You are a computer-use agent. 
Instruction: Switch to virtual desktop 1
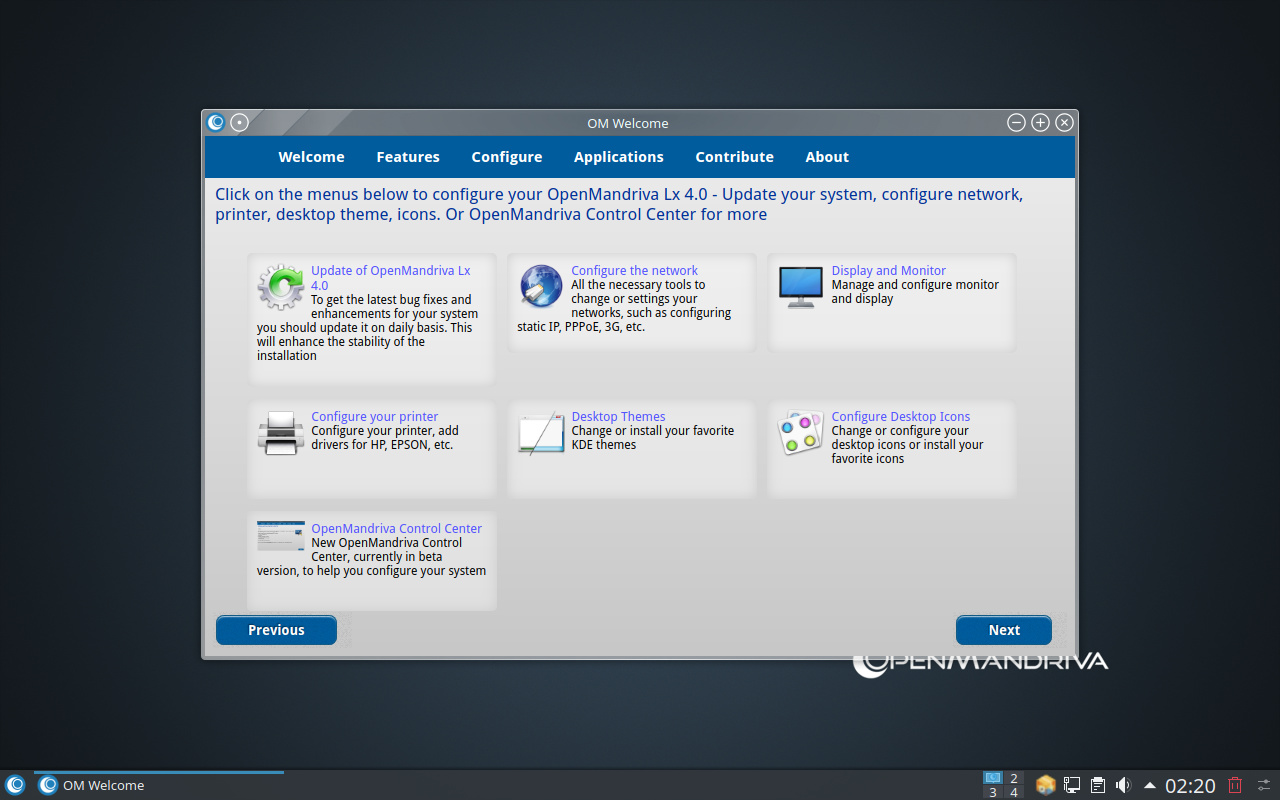click(993, 778)
